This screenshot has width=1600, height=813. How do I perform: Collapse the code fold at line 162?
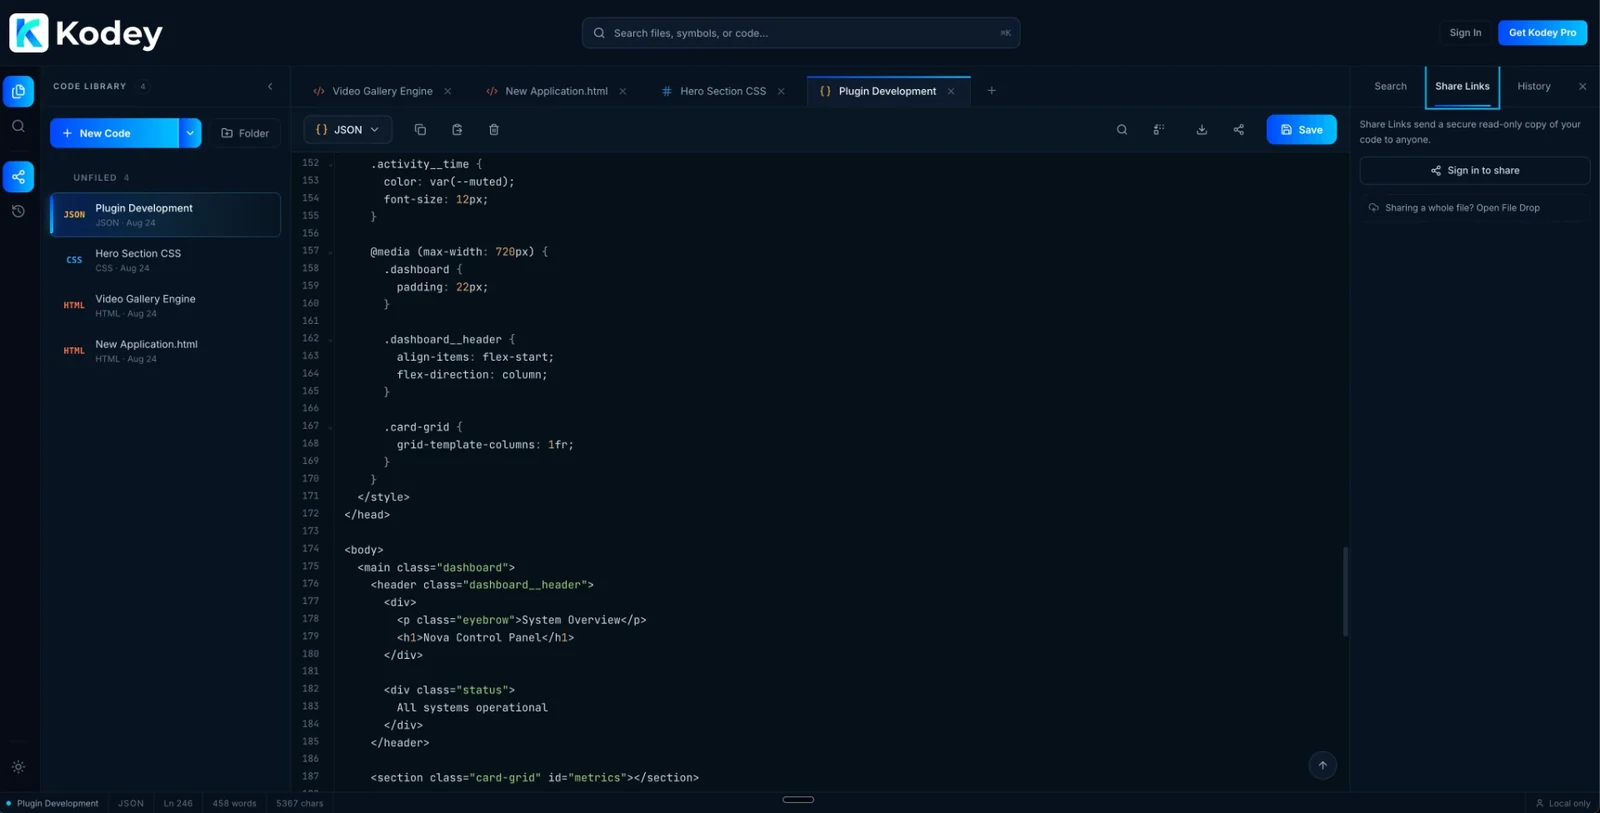pos(331,340)
